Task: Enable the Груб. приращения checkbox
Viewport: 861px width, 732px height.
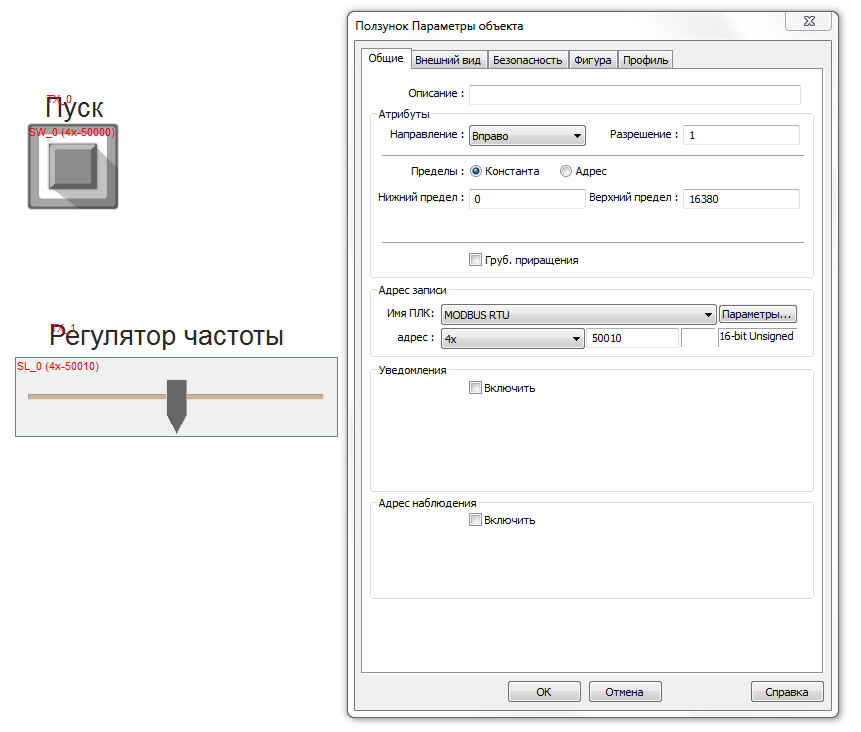Action: click(475, 260)
